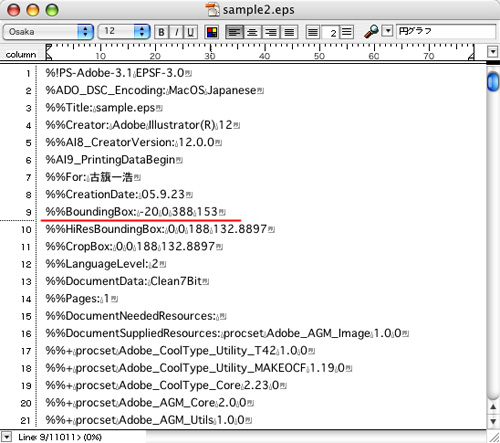Open the status bar popup menu

[x=6, y=437]
